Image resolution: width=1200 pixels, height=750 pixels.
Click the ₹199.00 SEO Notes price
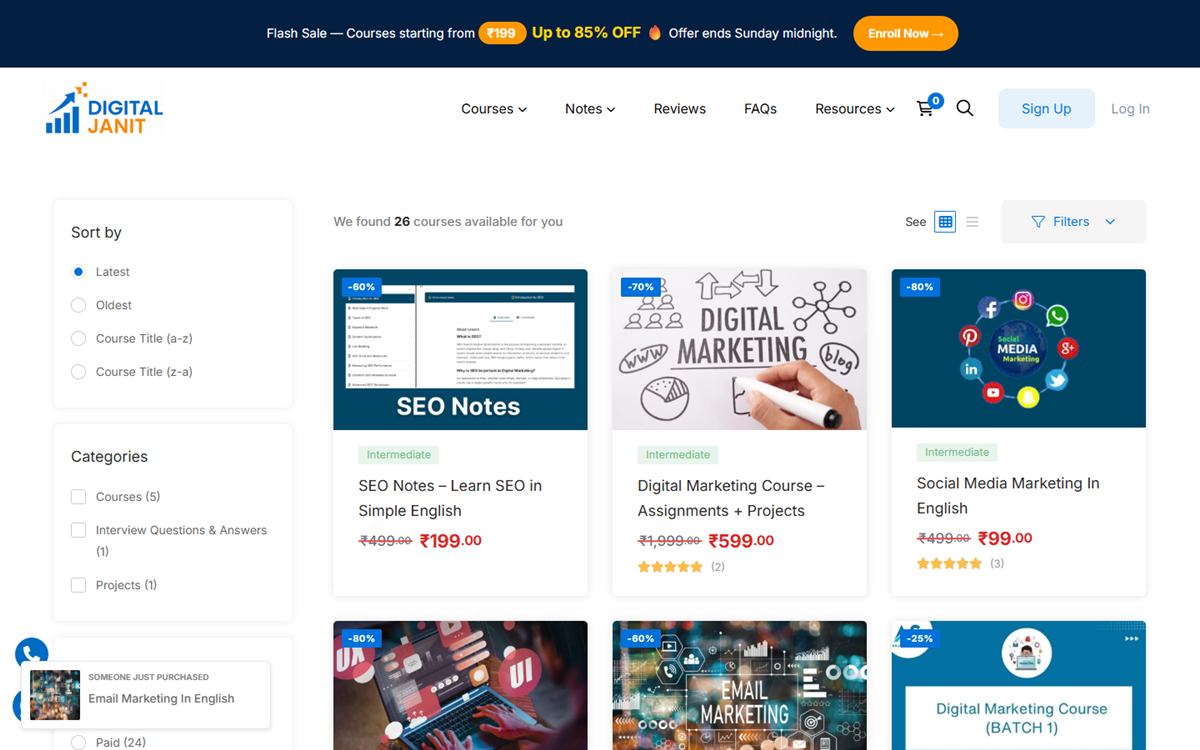(x=450, y=541)
